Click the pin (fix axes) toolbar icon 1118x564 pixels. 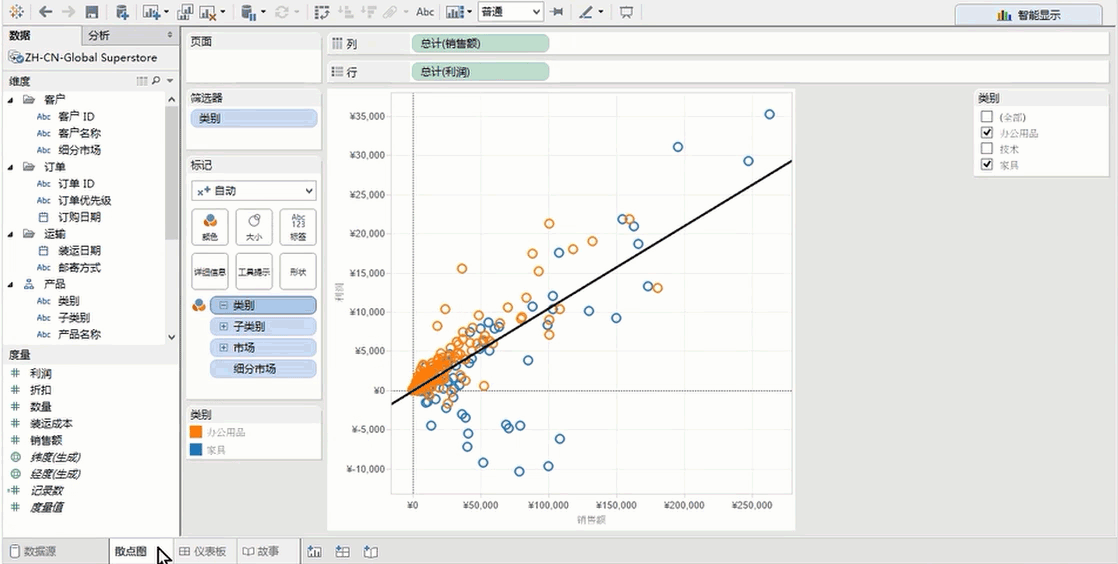click(557, 13)
